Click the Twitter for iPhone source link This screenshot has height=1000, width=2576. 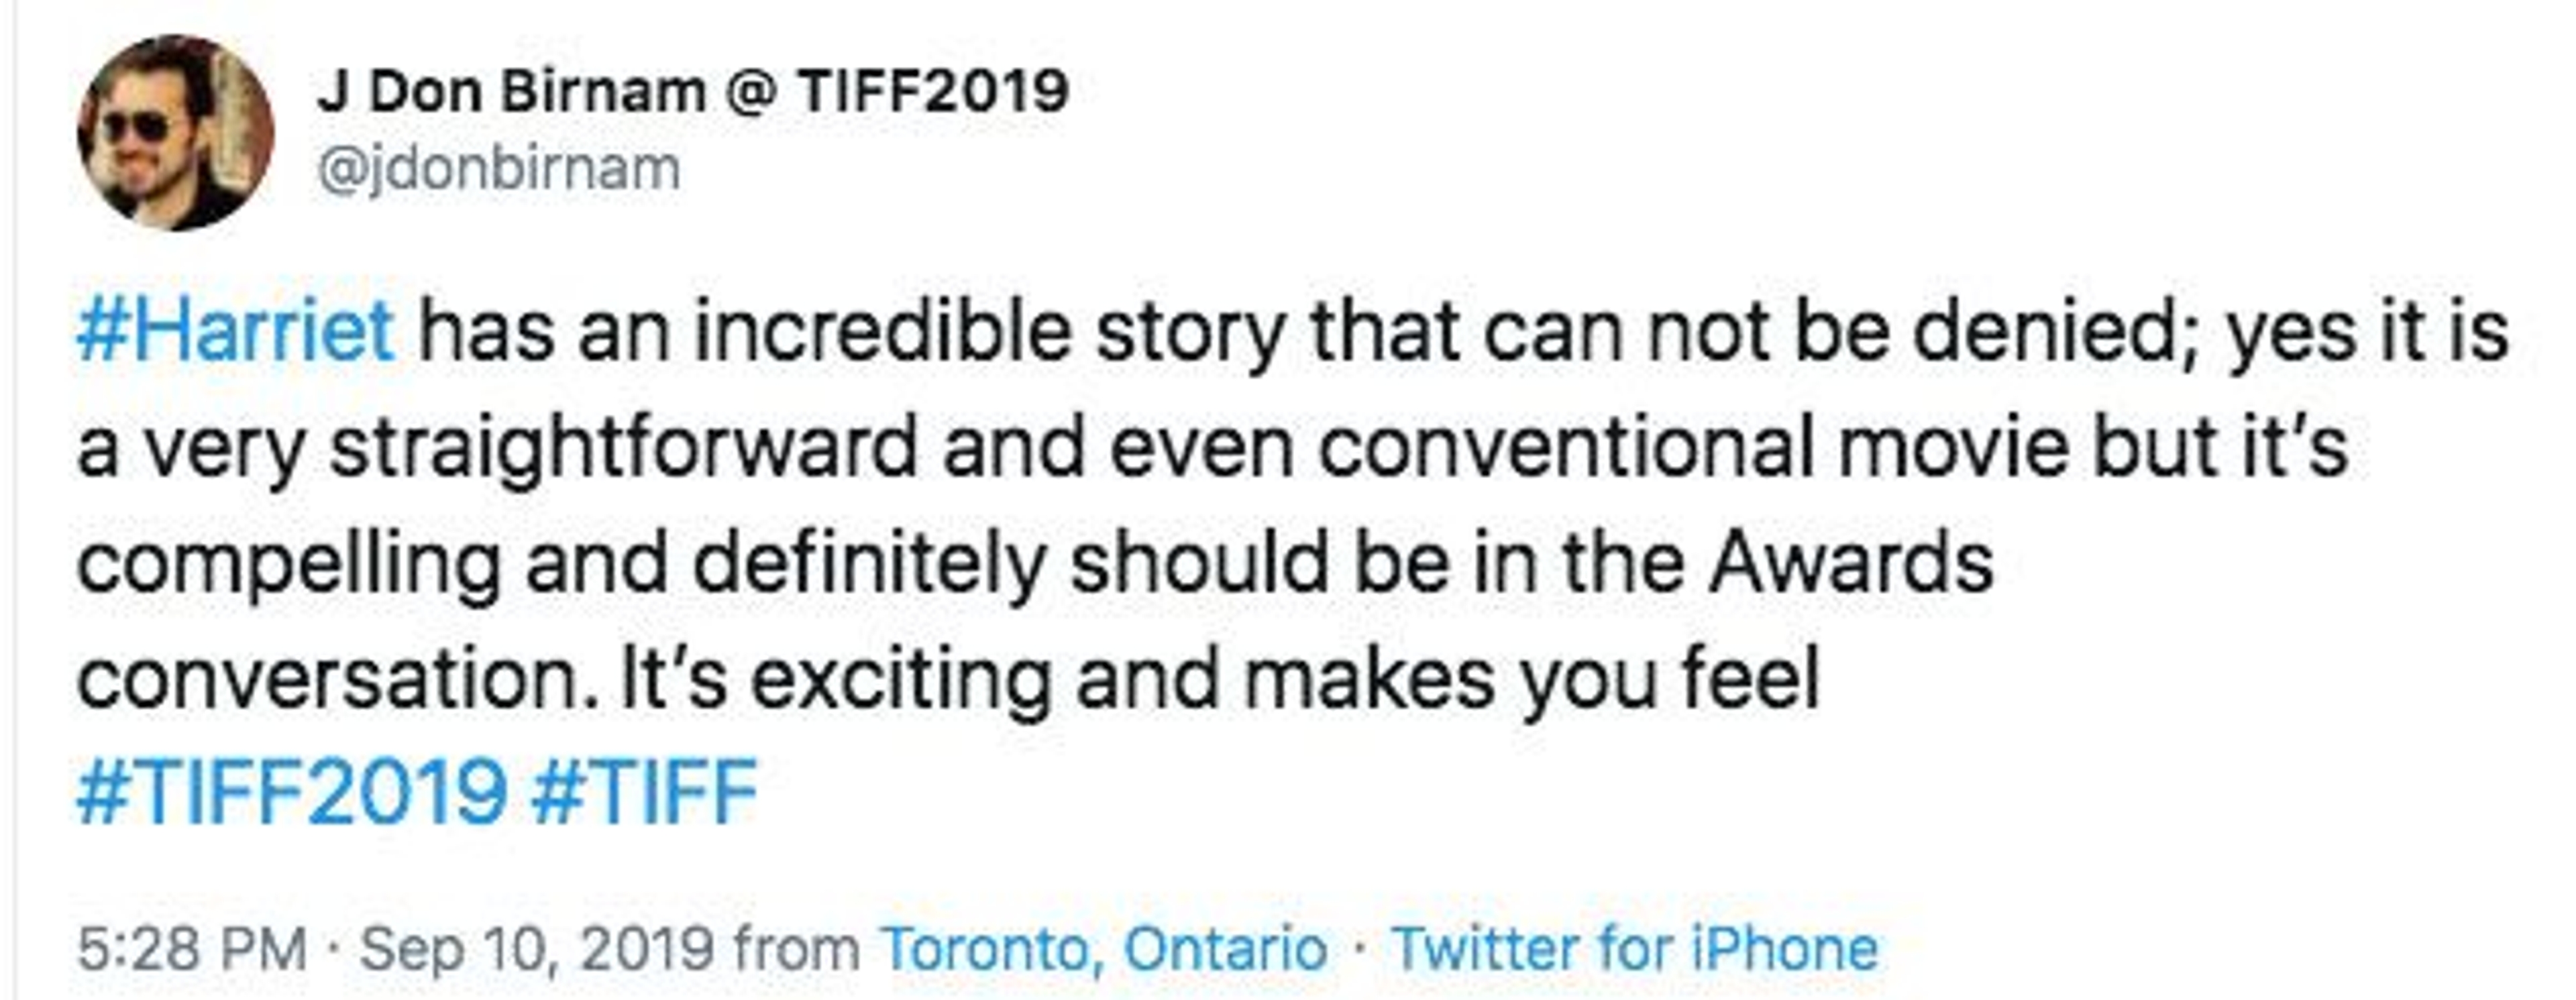point(1635,948)
